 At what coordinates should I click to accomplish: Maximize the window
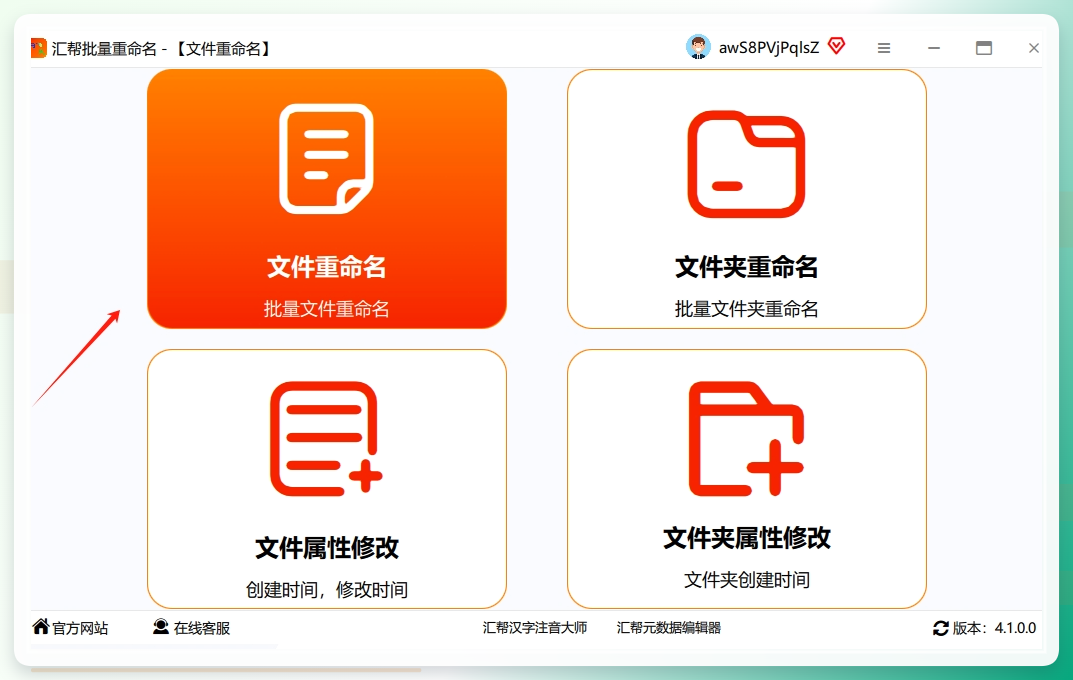(984, 48)
